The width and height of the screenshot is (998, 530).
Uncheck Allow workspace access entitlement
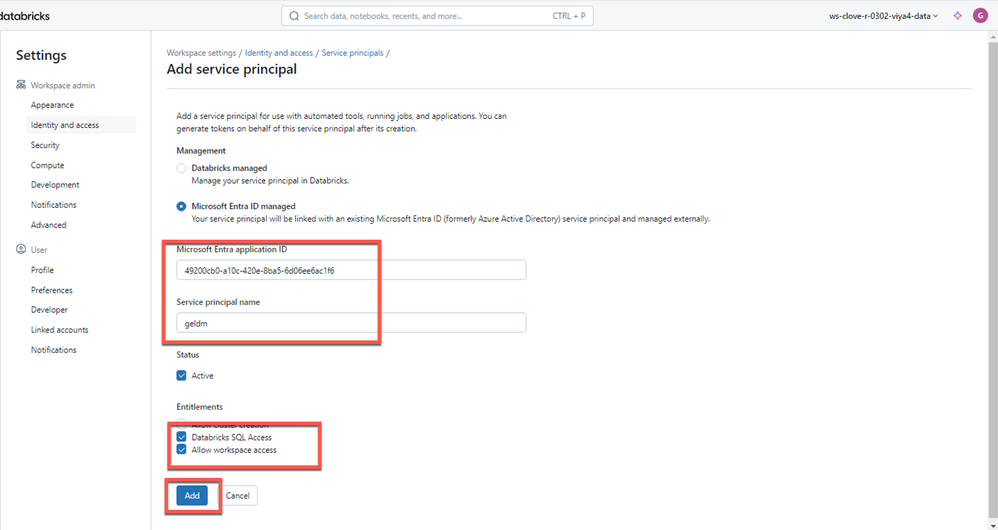coord(182,450)
